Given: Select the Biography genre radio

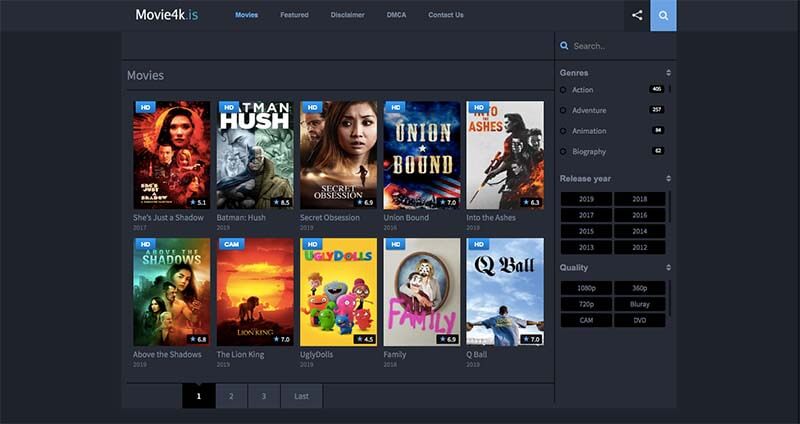Looking at the screenshot, I should click(x=563, y=152).
